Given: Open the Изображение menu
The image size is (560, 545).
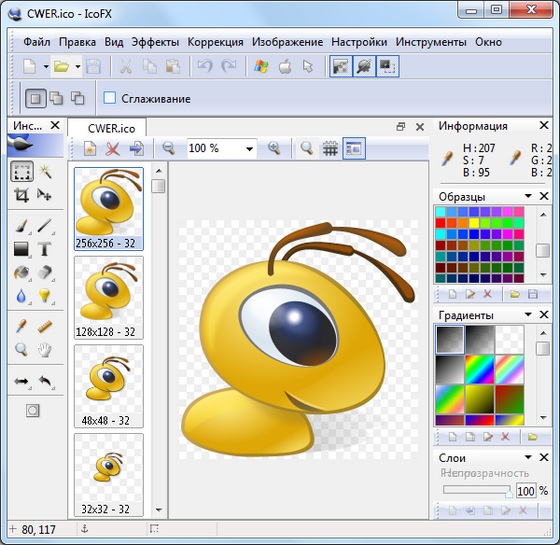Looking at the screenshot, I should [288, 42].
